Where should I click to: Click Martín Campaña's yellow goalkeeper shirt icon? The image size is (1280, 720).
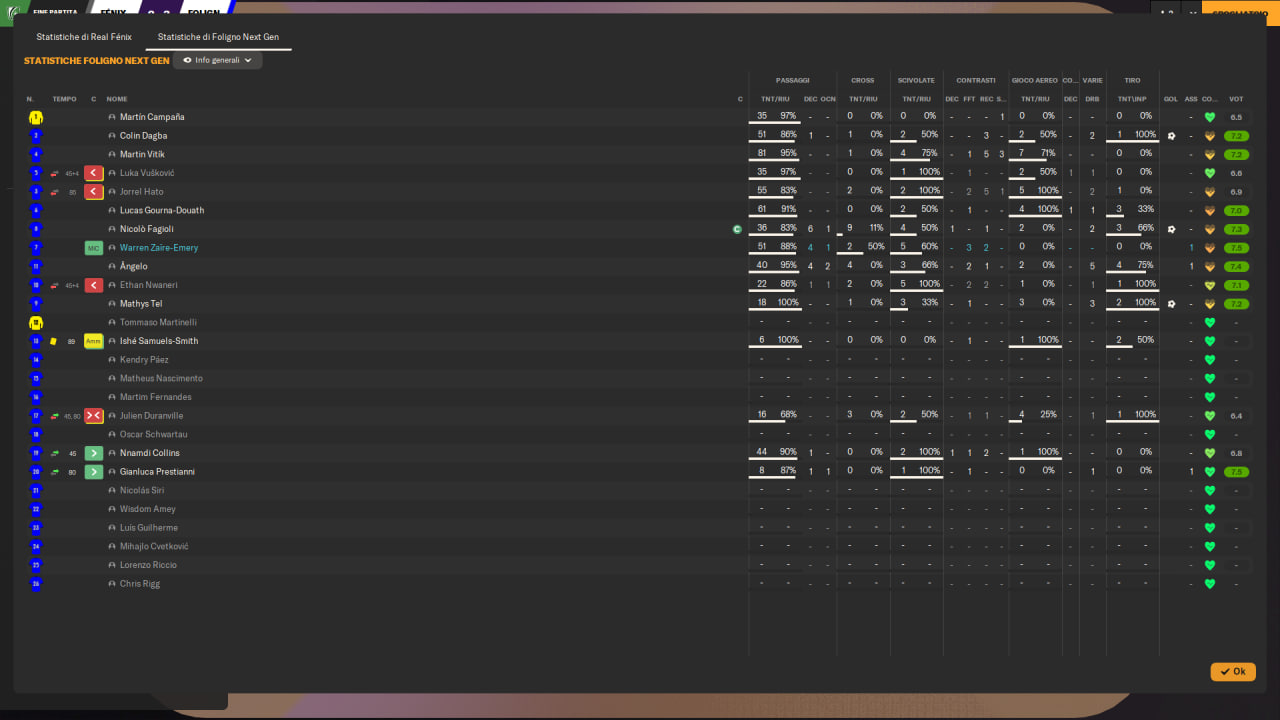[36, 117]
